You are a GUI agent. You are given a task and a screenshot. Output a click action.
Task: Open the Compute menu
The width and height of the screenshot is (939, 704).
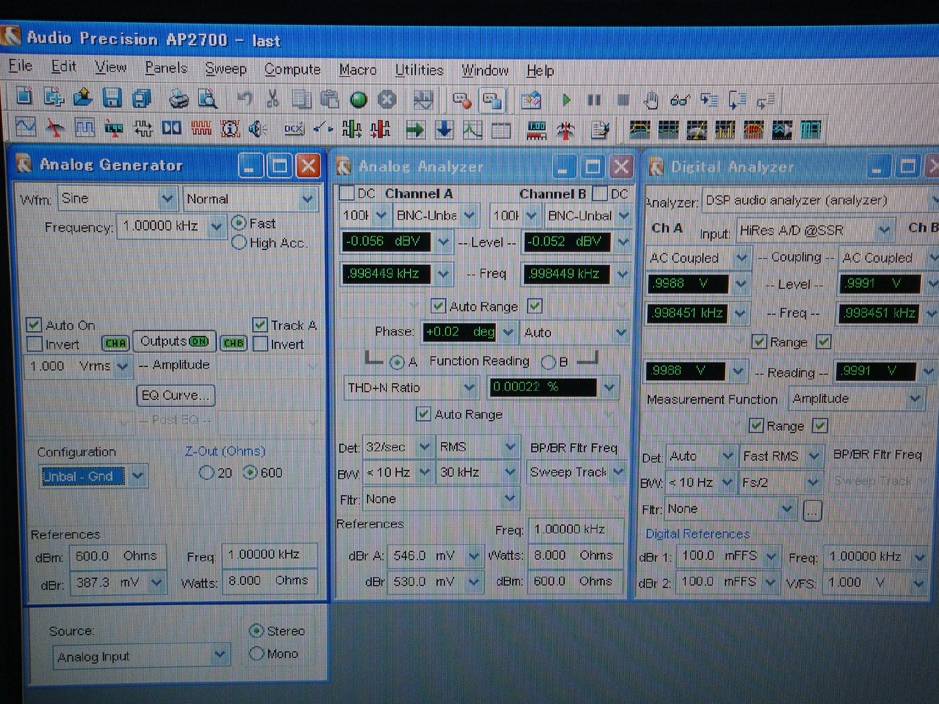click(x=292, y=69)
